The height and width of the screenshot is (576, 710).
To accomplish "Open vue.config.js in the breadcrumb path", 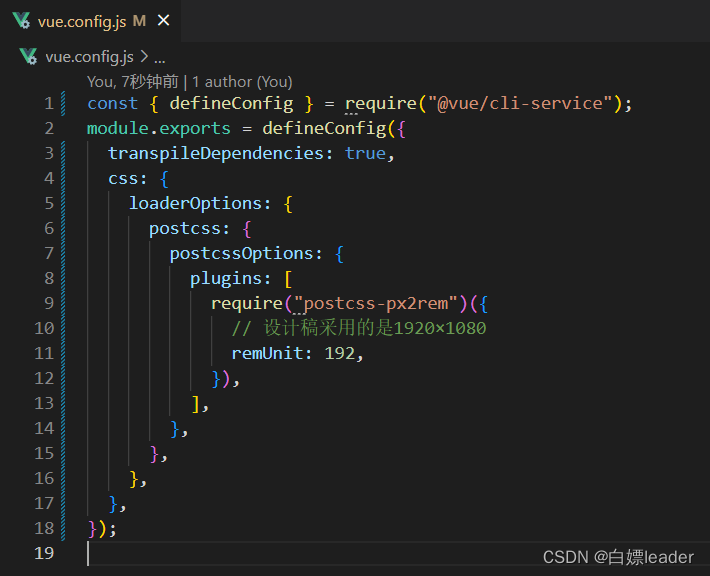I will pyautogui.click(x=89, y=57).
